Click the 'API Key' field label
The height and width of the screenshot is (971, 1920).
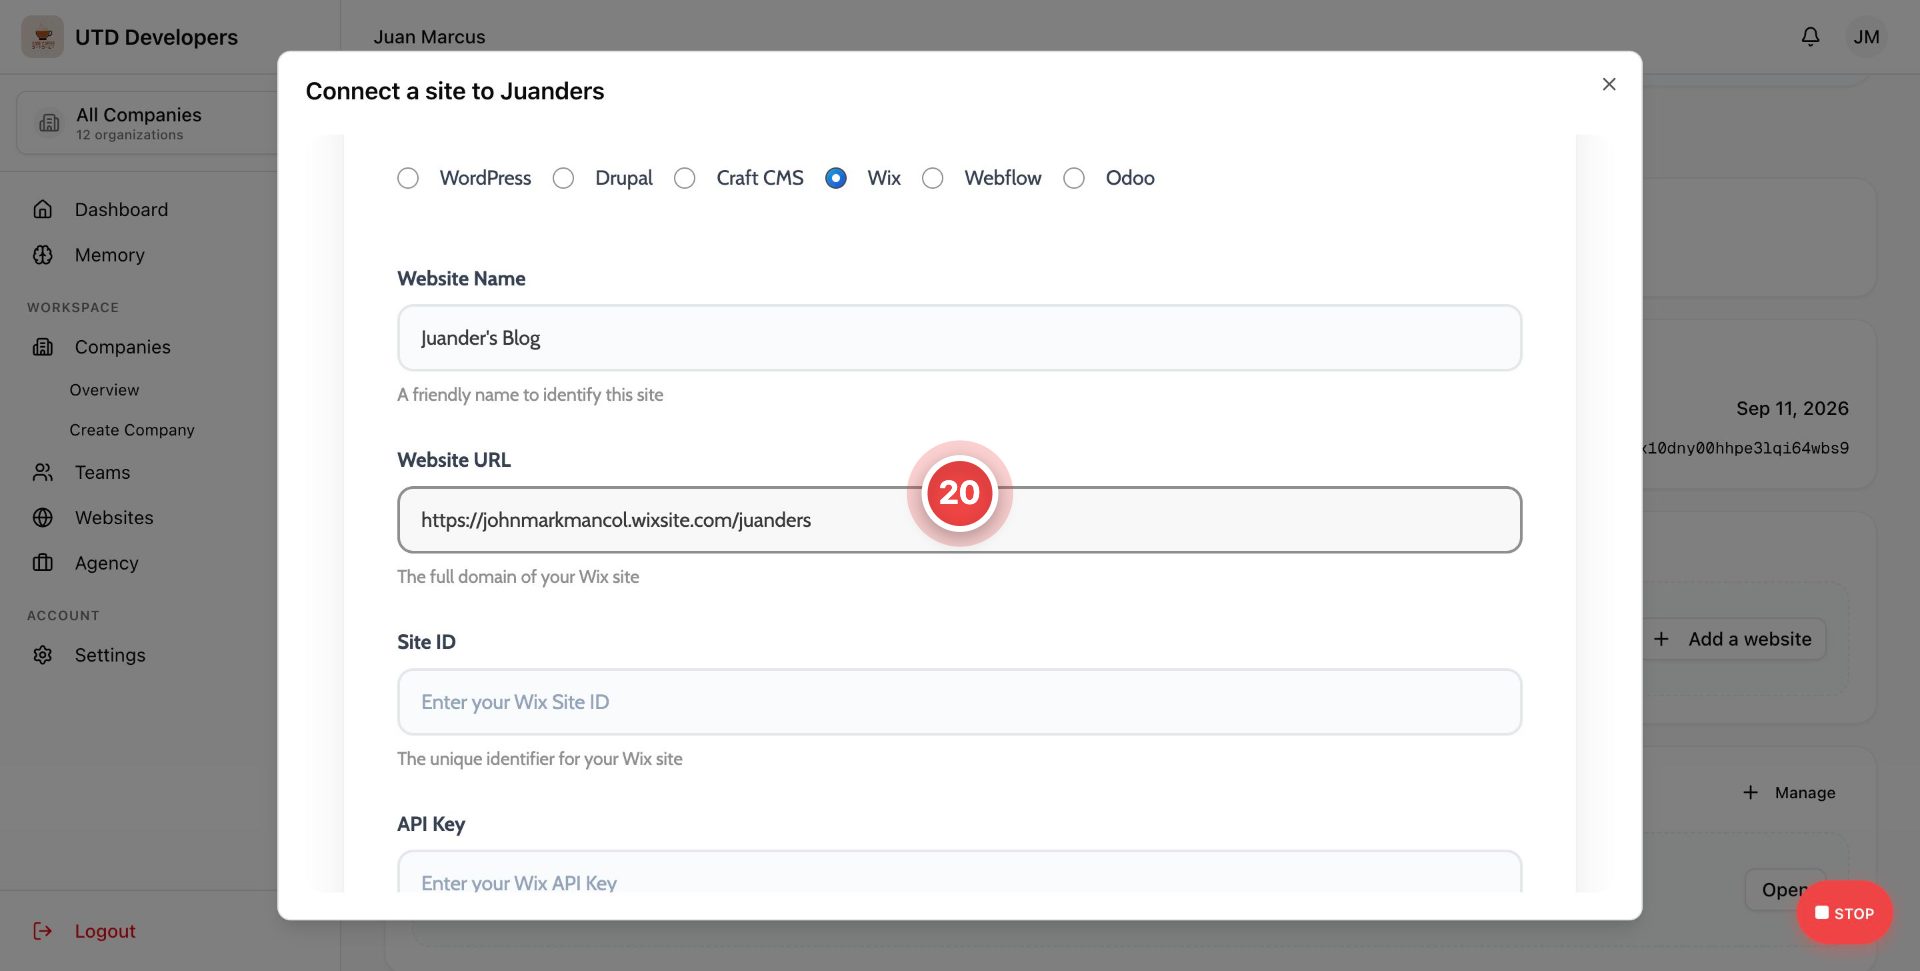(431, 824)
